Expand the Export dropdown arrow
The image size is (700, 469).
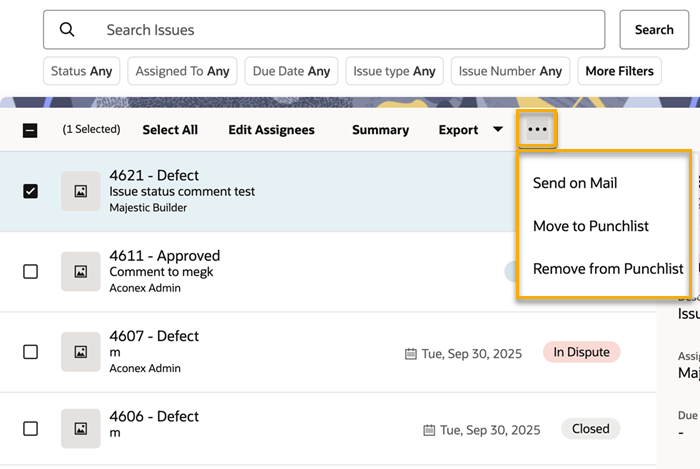tap(497, 130)
